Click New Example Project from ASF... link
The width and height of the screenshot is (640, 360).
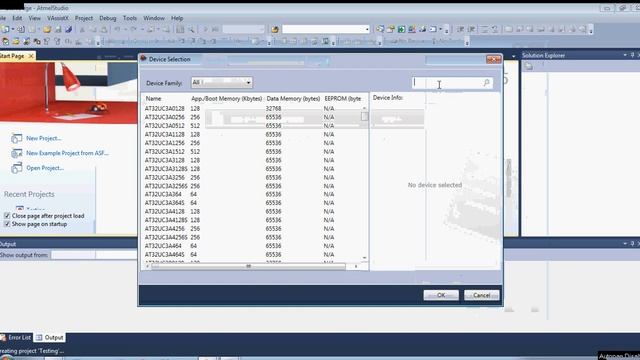click(67, 153)
